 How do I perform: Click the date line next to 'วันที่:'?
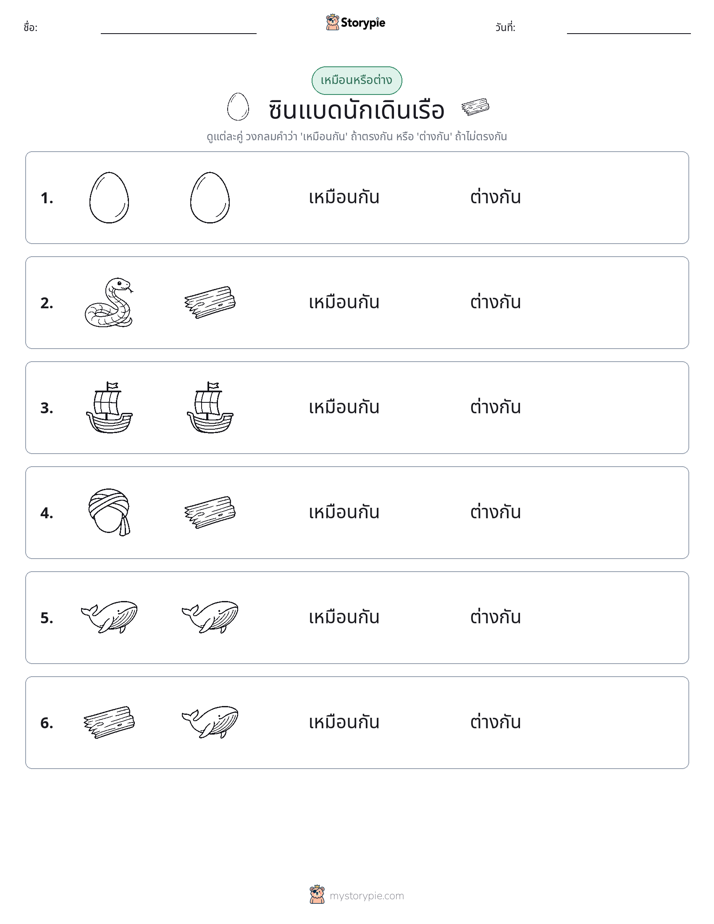click(629, 29)
